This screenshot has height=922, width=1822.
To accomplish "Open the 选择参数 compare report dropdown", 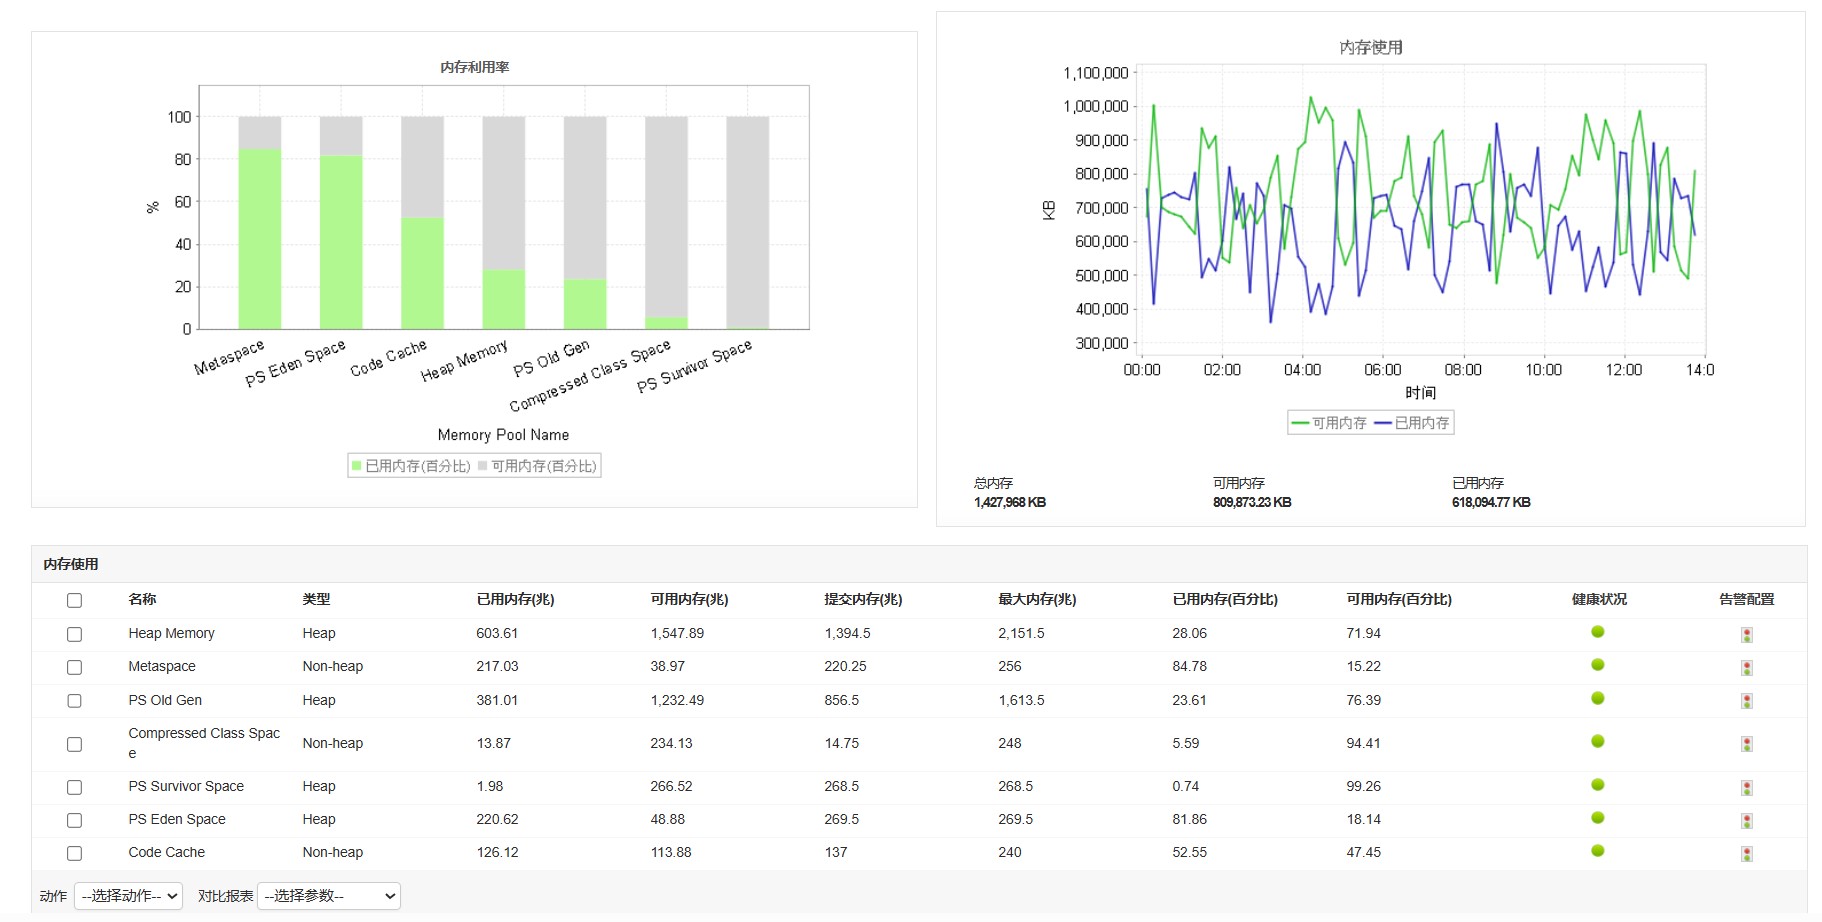I will click(x=329, y=896).
